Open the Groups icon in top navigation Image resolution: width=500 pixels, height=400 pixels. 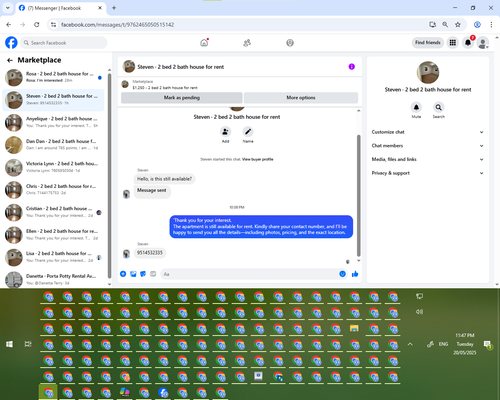(290, 43)
